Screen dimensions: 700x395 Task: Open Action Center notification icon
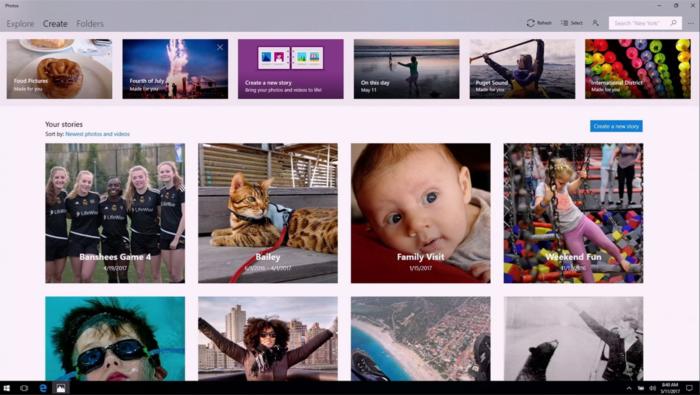pos(690,388)
